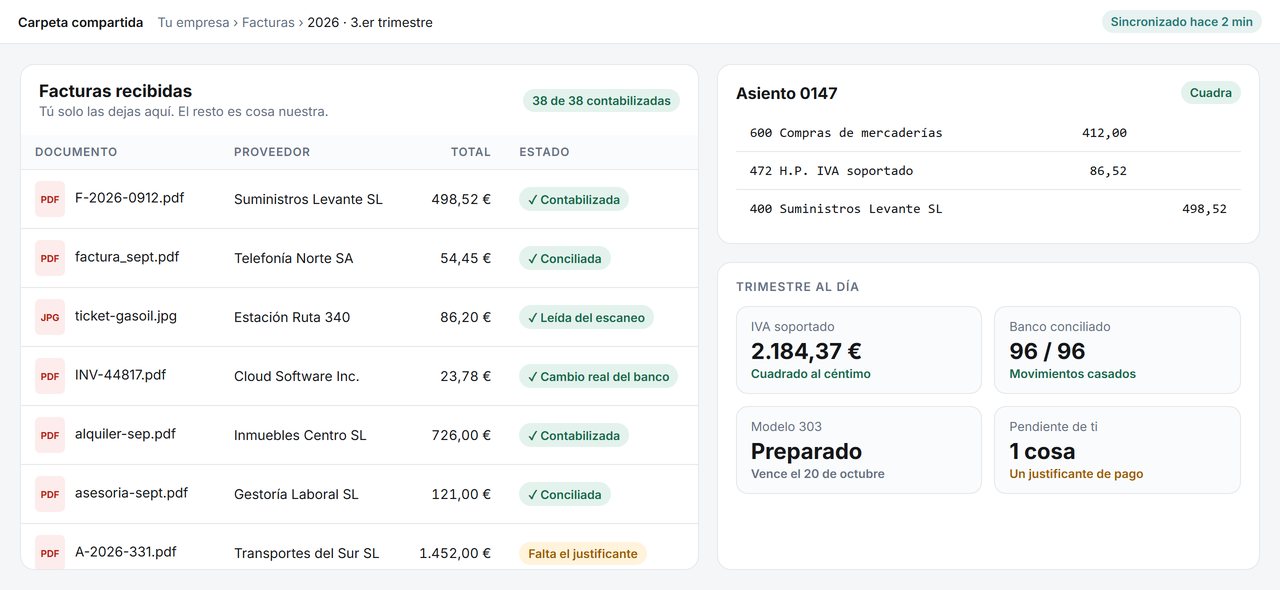Select the '2026 · 3.er trimestre' breadcrumb
This screenshot has width=1280, height=590.
pyautogui.click(x=370, y=22)
